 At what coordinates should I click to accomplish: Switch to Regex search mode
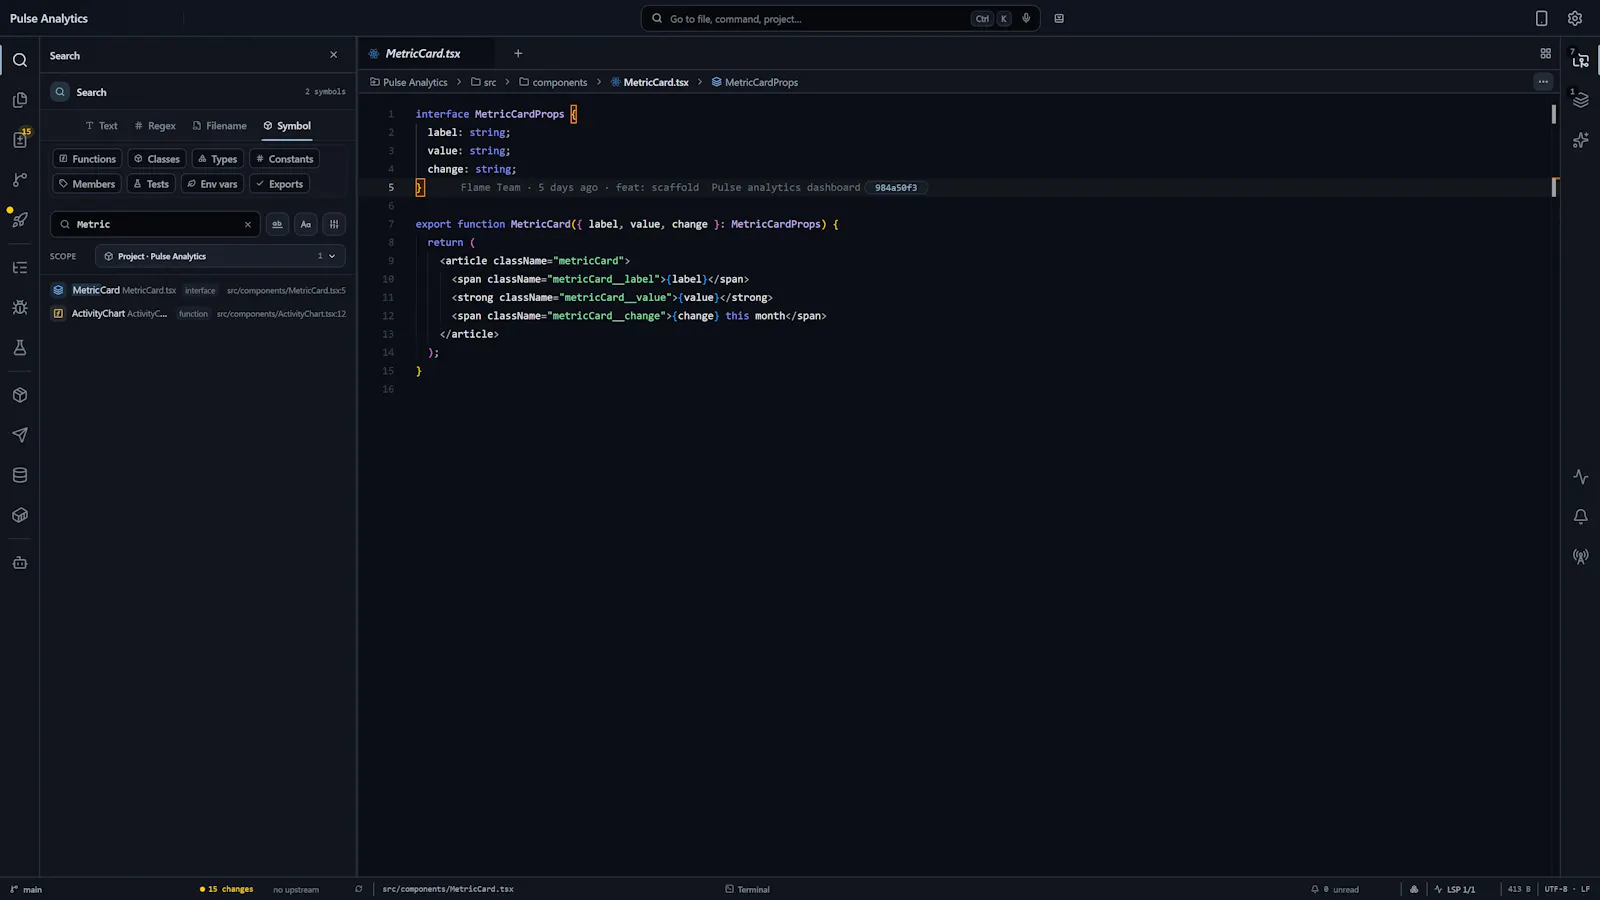click(x=155, y=126)
